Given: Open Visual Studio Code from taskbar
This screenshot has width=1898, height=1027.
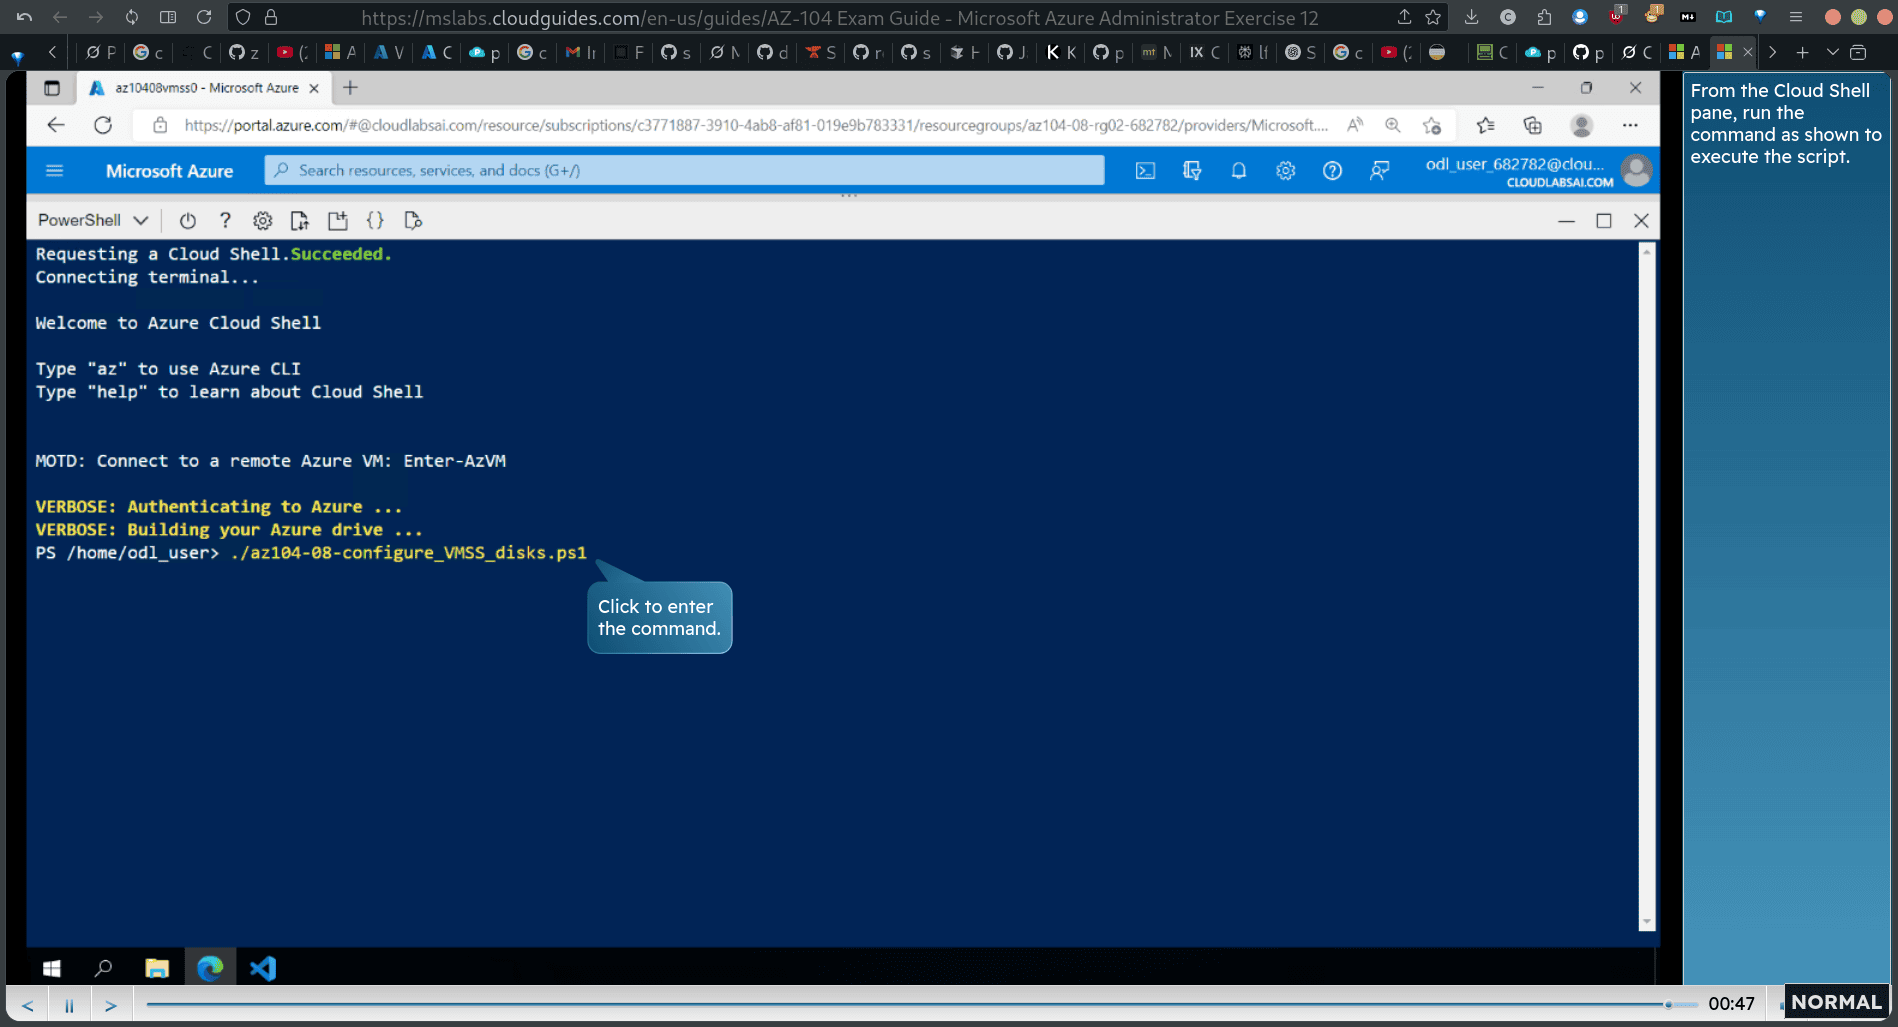Looking at the screenshot, I should click(x=263, y=968).
